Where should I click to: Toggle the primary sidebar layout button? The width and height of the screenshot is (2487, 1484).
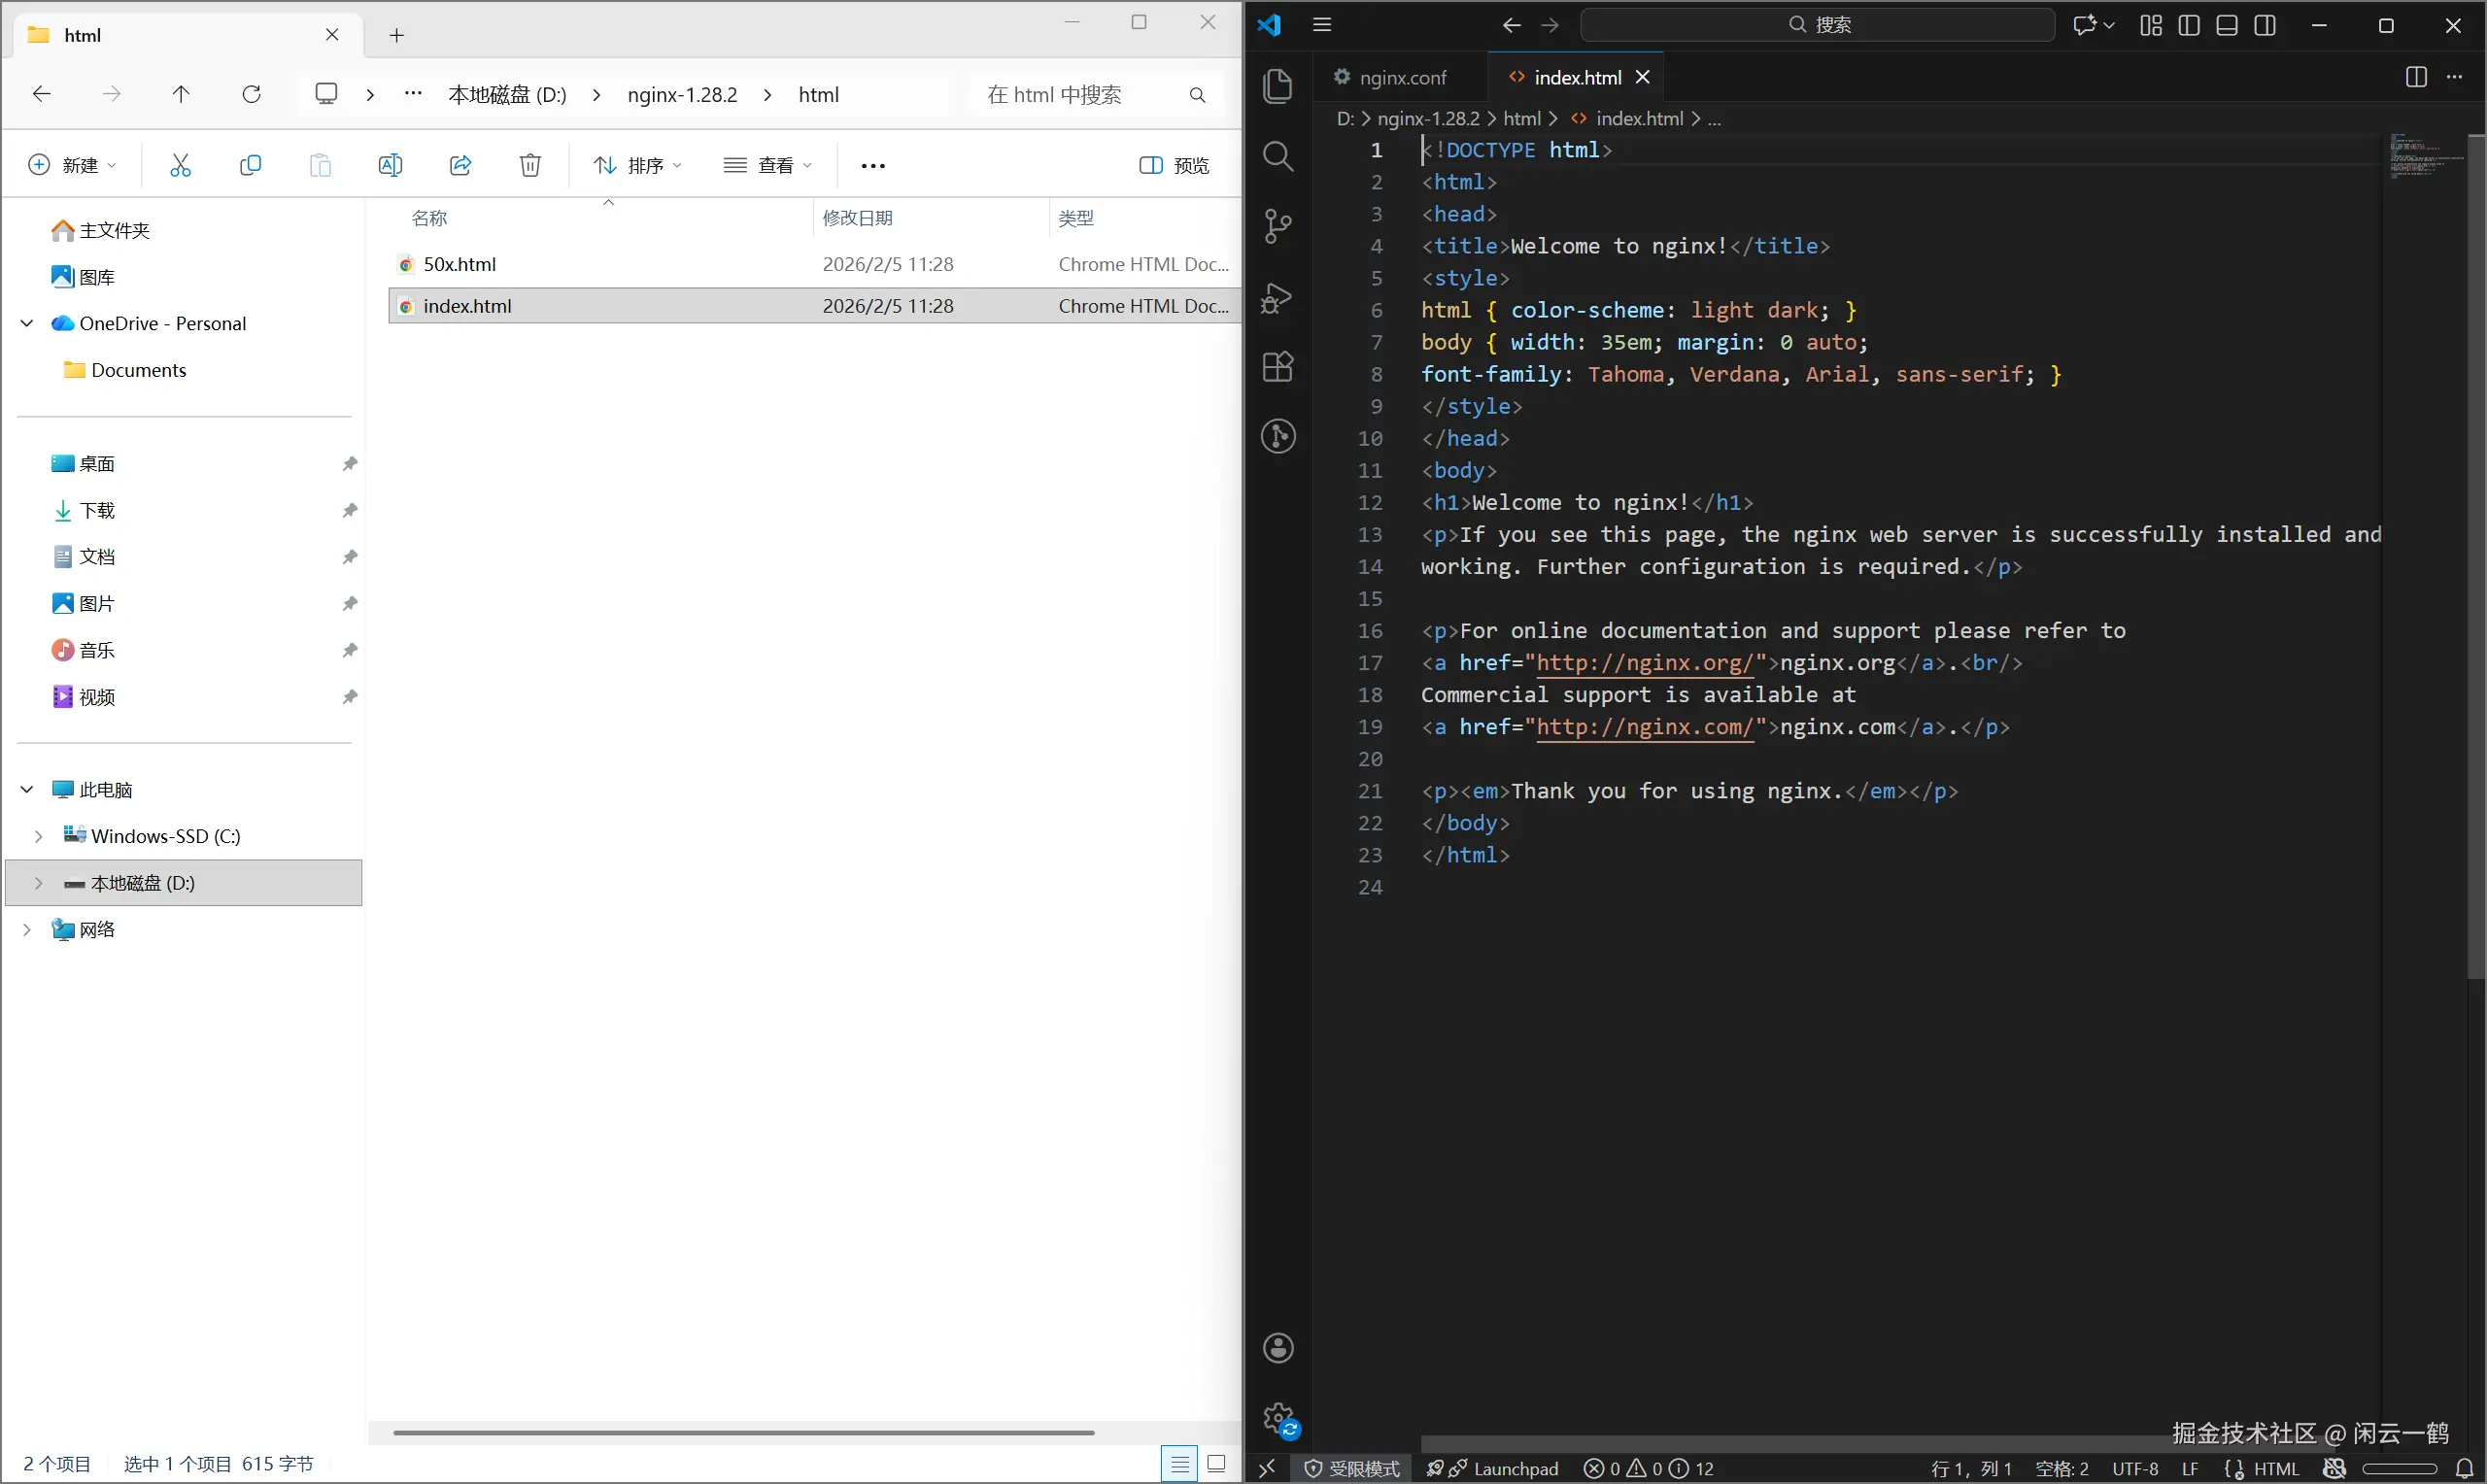pos(2189,25)
